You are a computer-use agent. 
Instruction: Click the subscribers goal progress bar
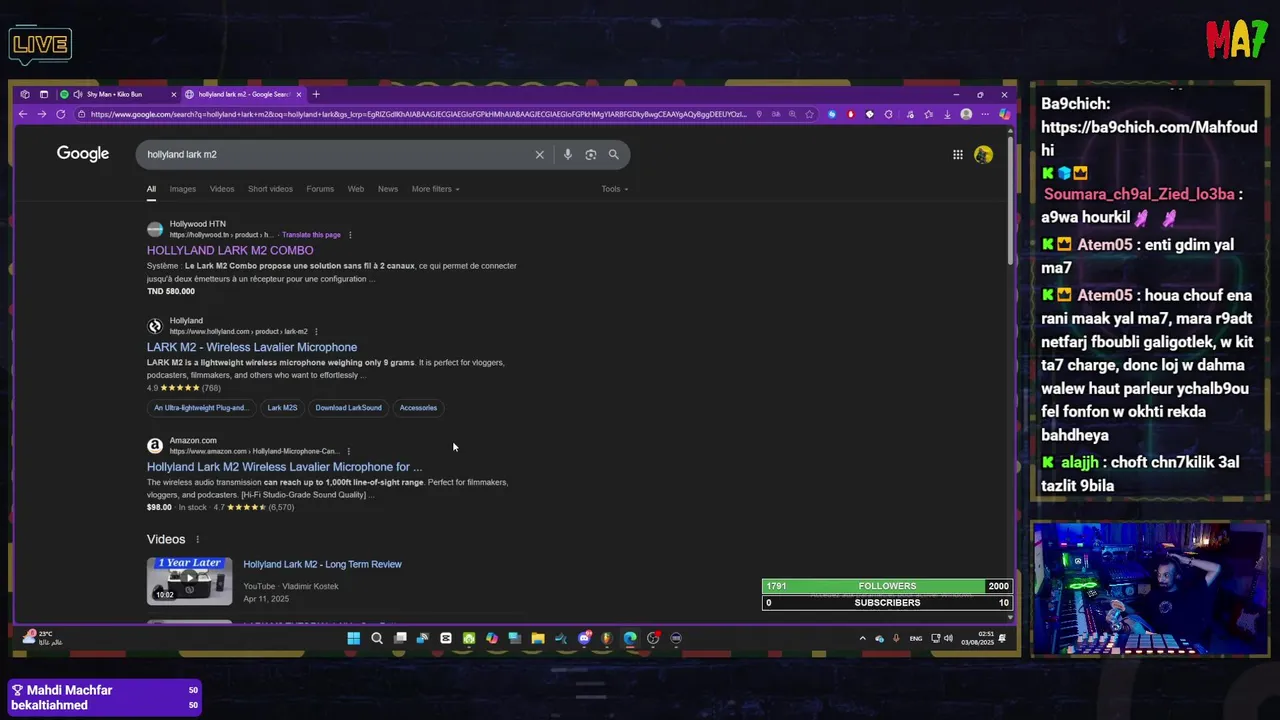(887, 603)
